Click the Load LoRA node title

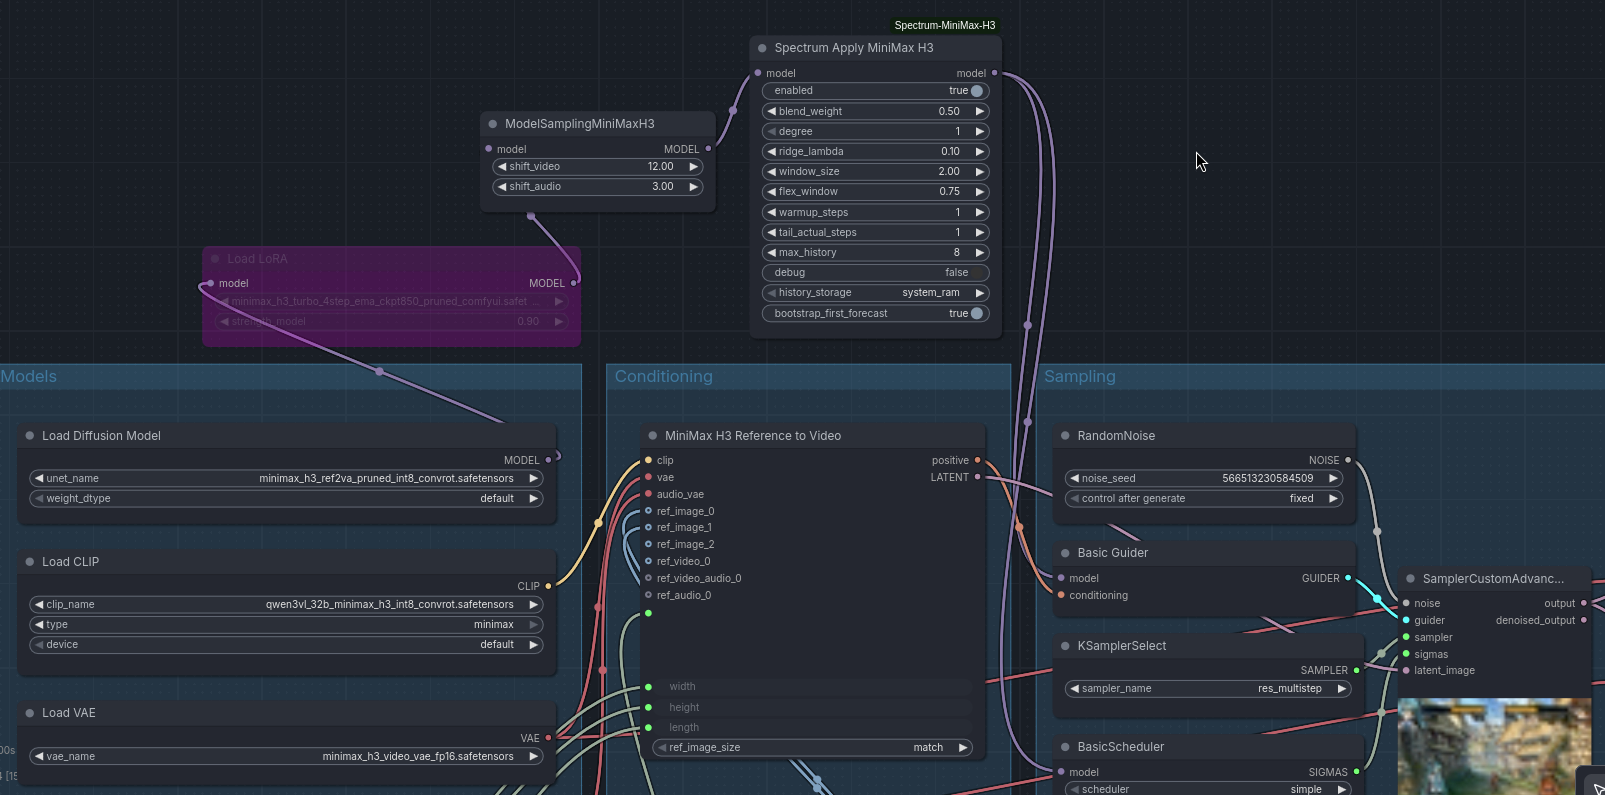coord(257,259)
